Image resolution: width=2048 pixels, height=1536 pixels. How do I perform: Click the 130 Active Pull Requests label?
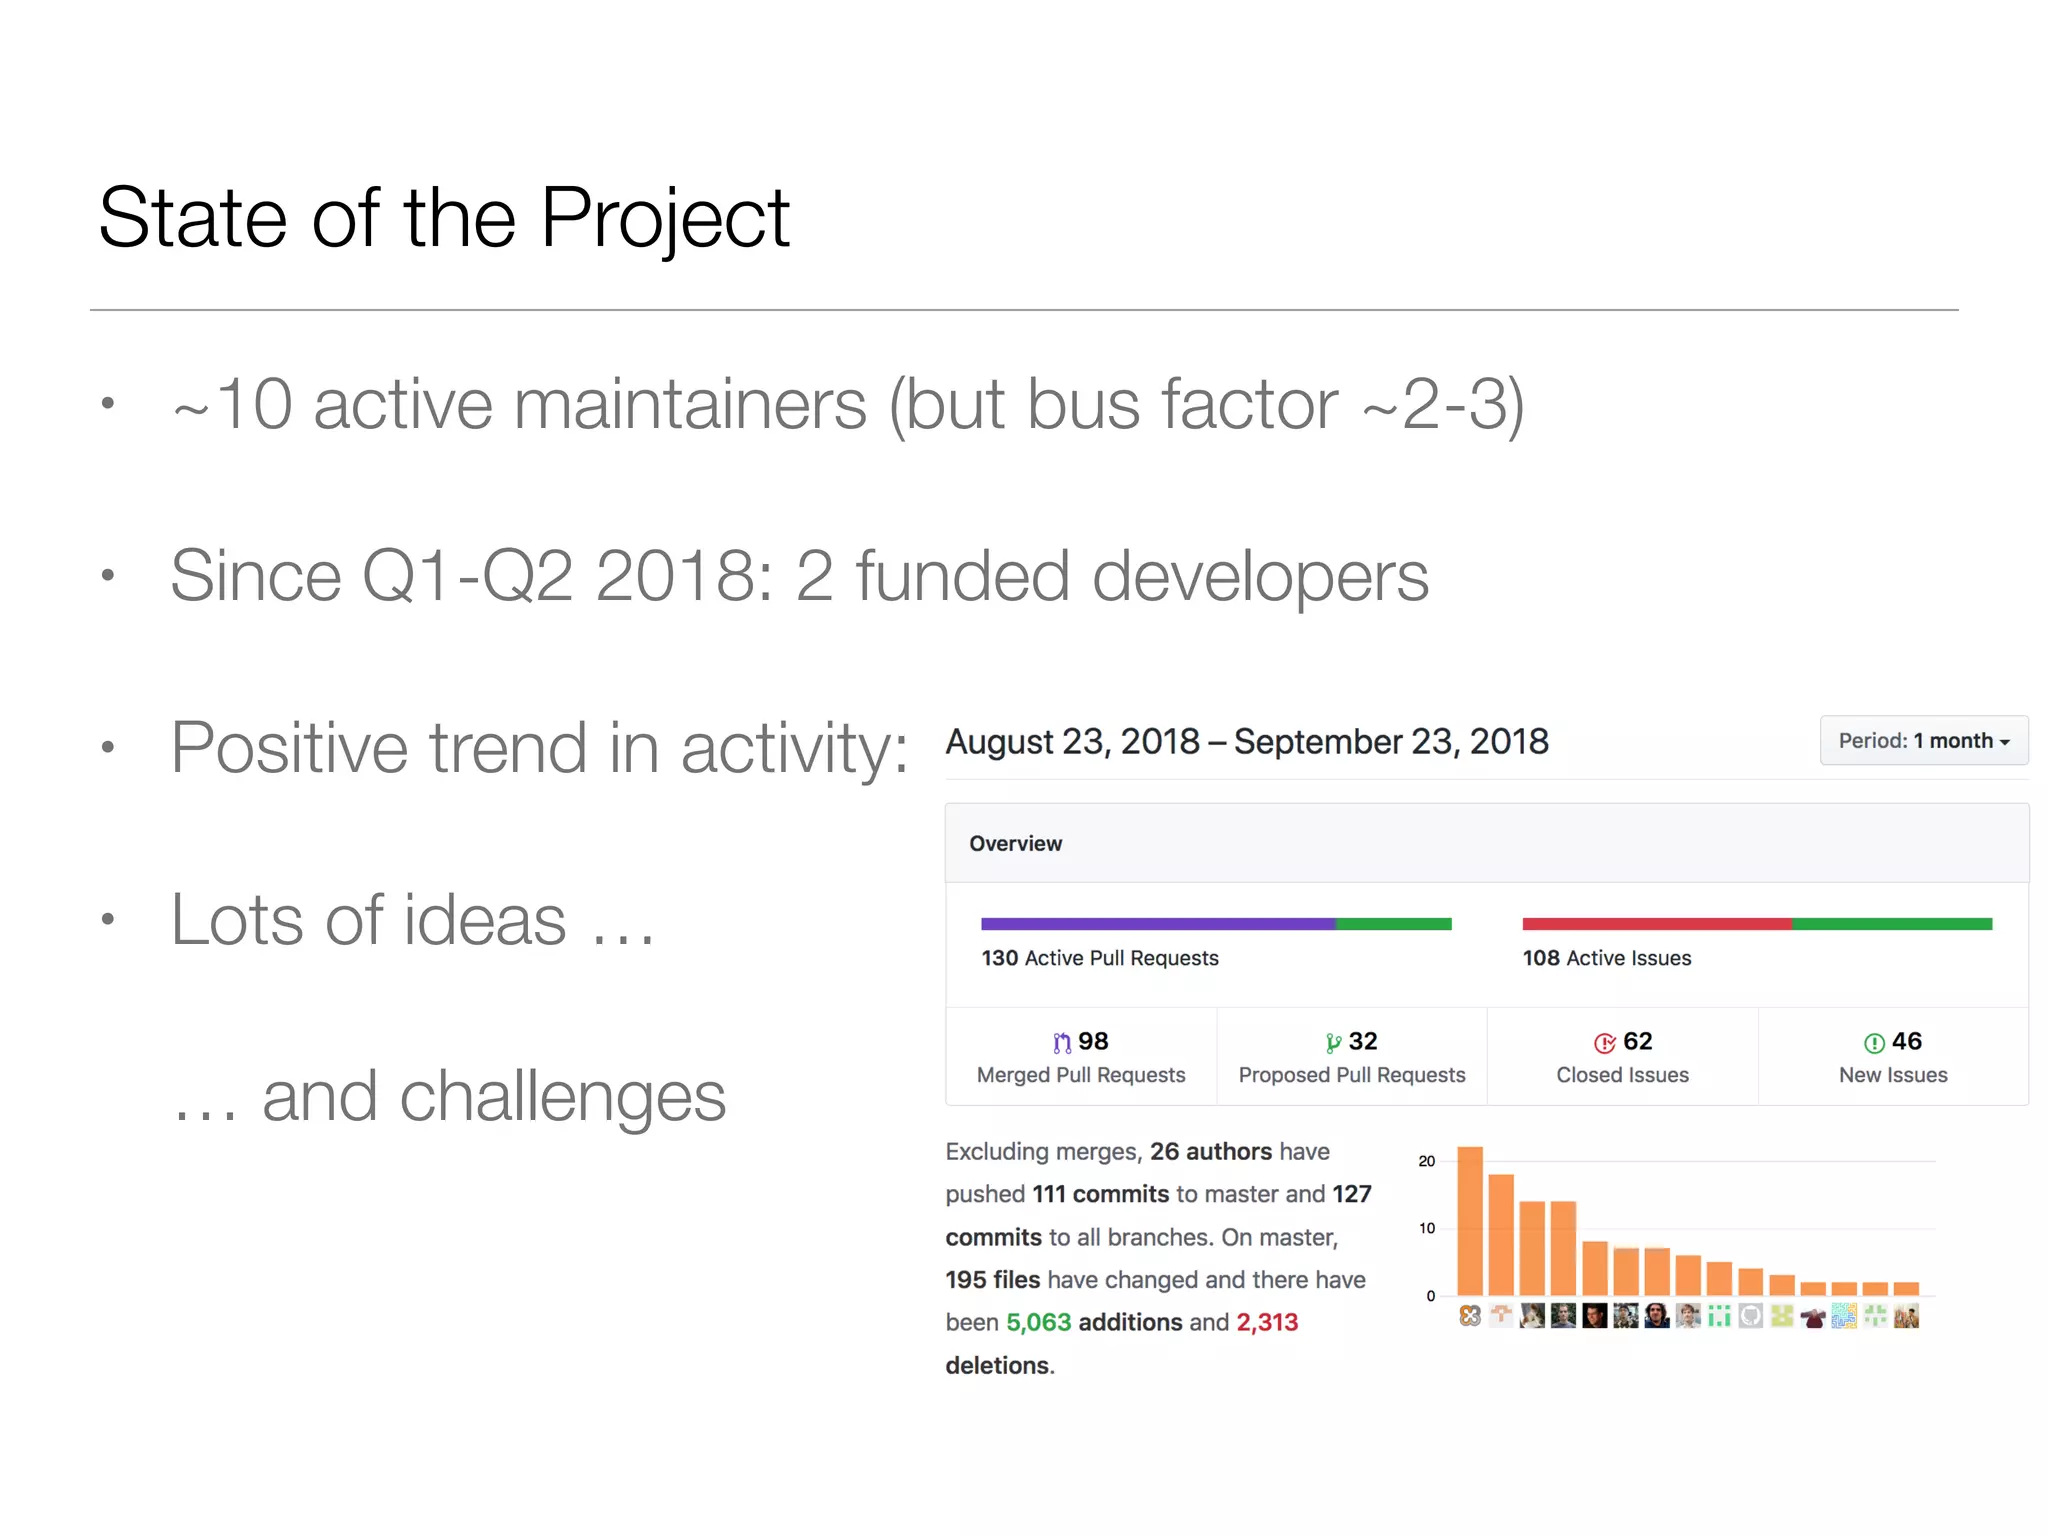click(1100, 958)
